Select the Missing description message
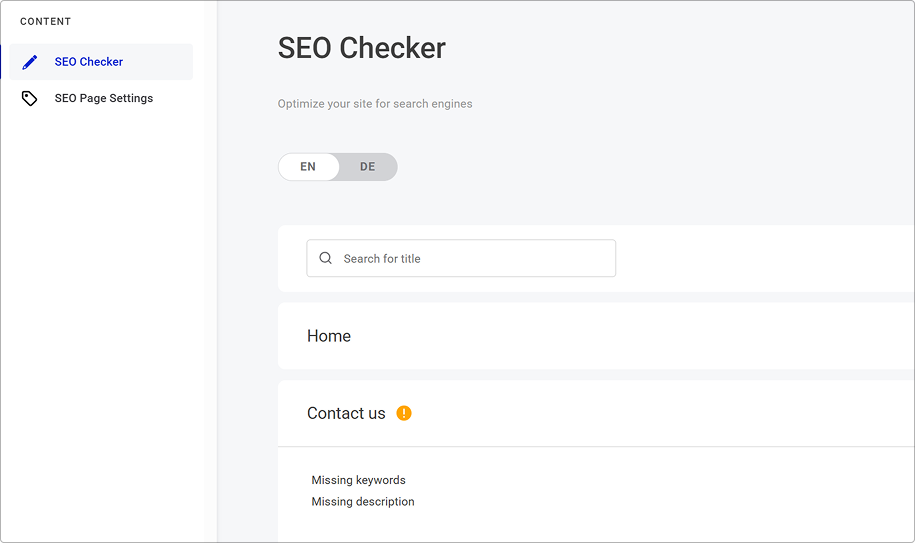 (363, 502)
